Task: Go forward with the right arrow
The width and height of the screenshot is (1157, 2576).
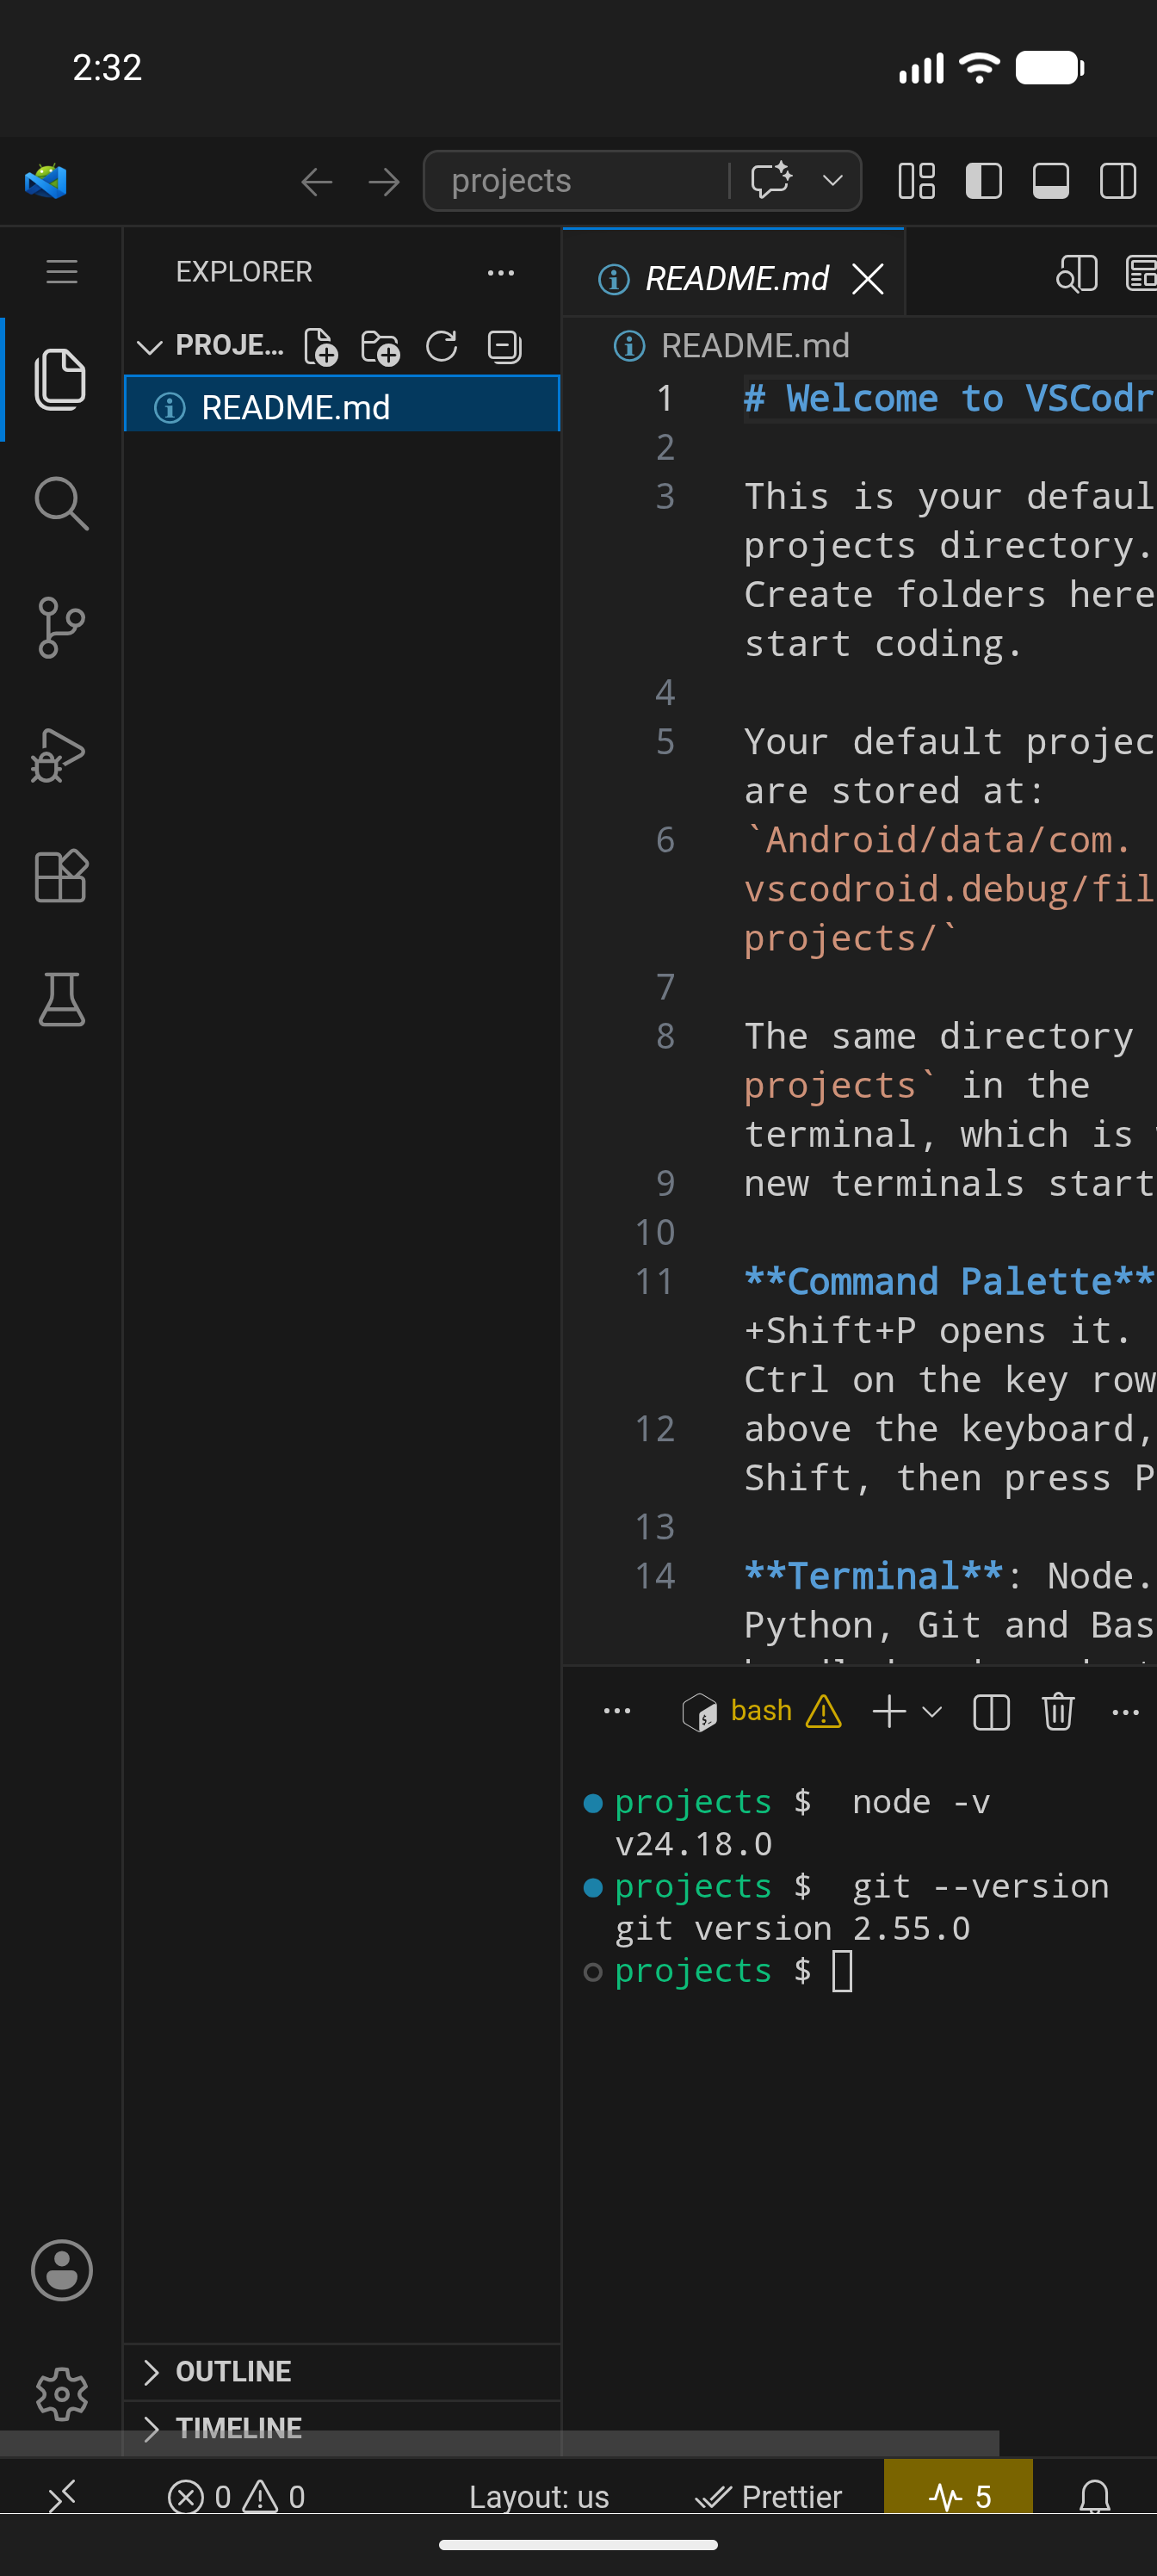Action: click(384, 182)
